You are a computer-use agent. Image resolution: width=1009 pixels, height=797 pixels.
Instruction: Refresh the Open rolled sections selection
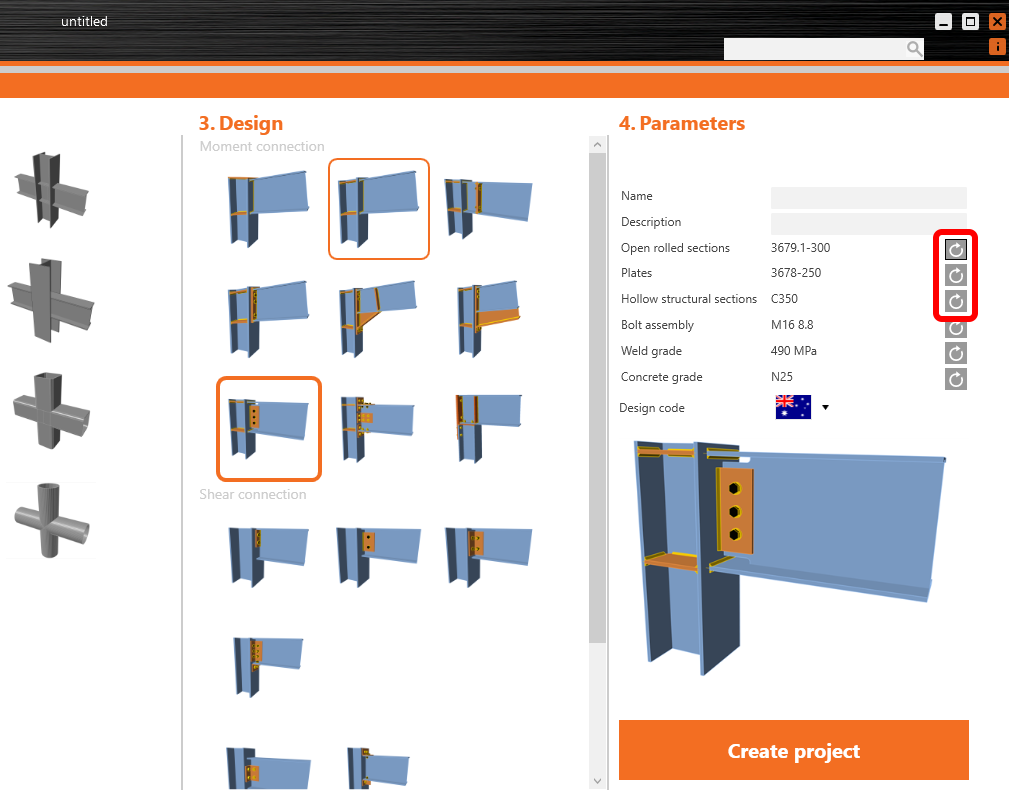point(955,249)
